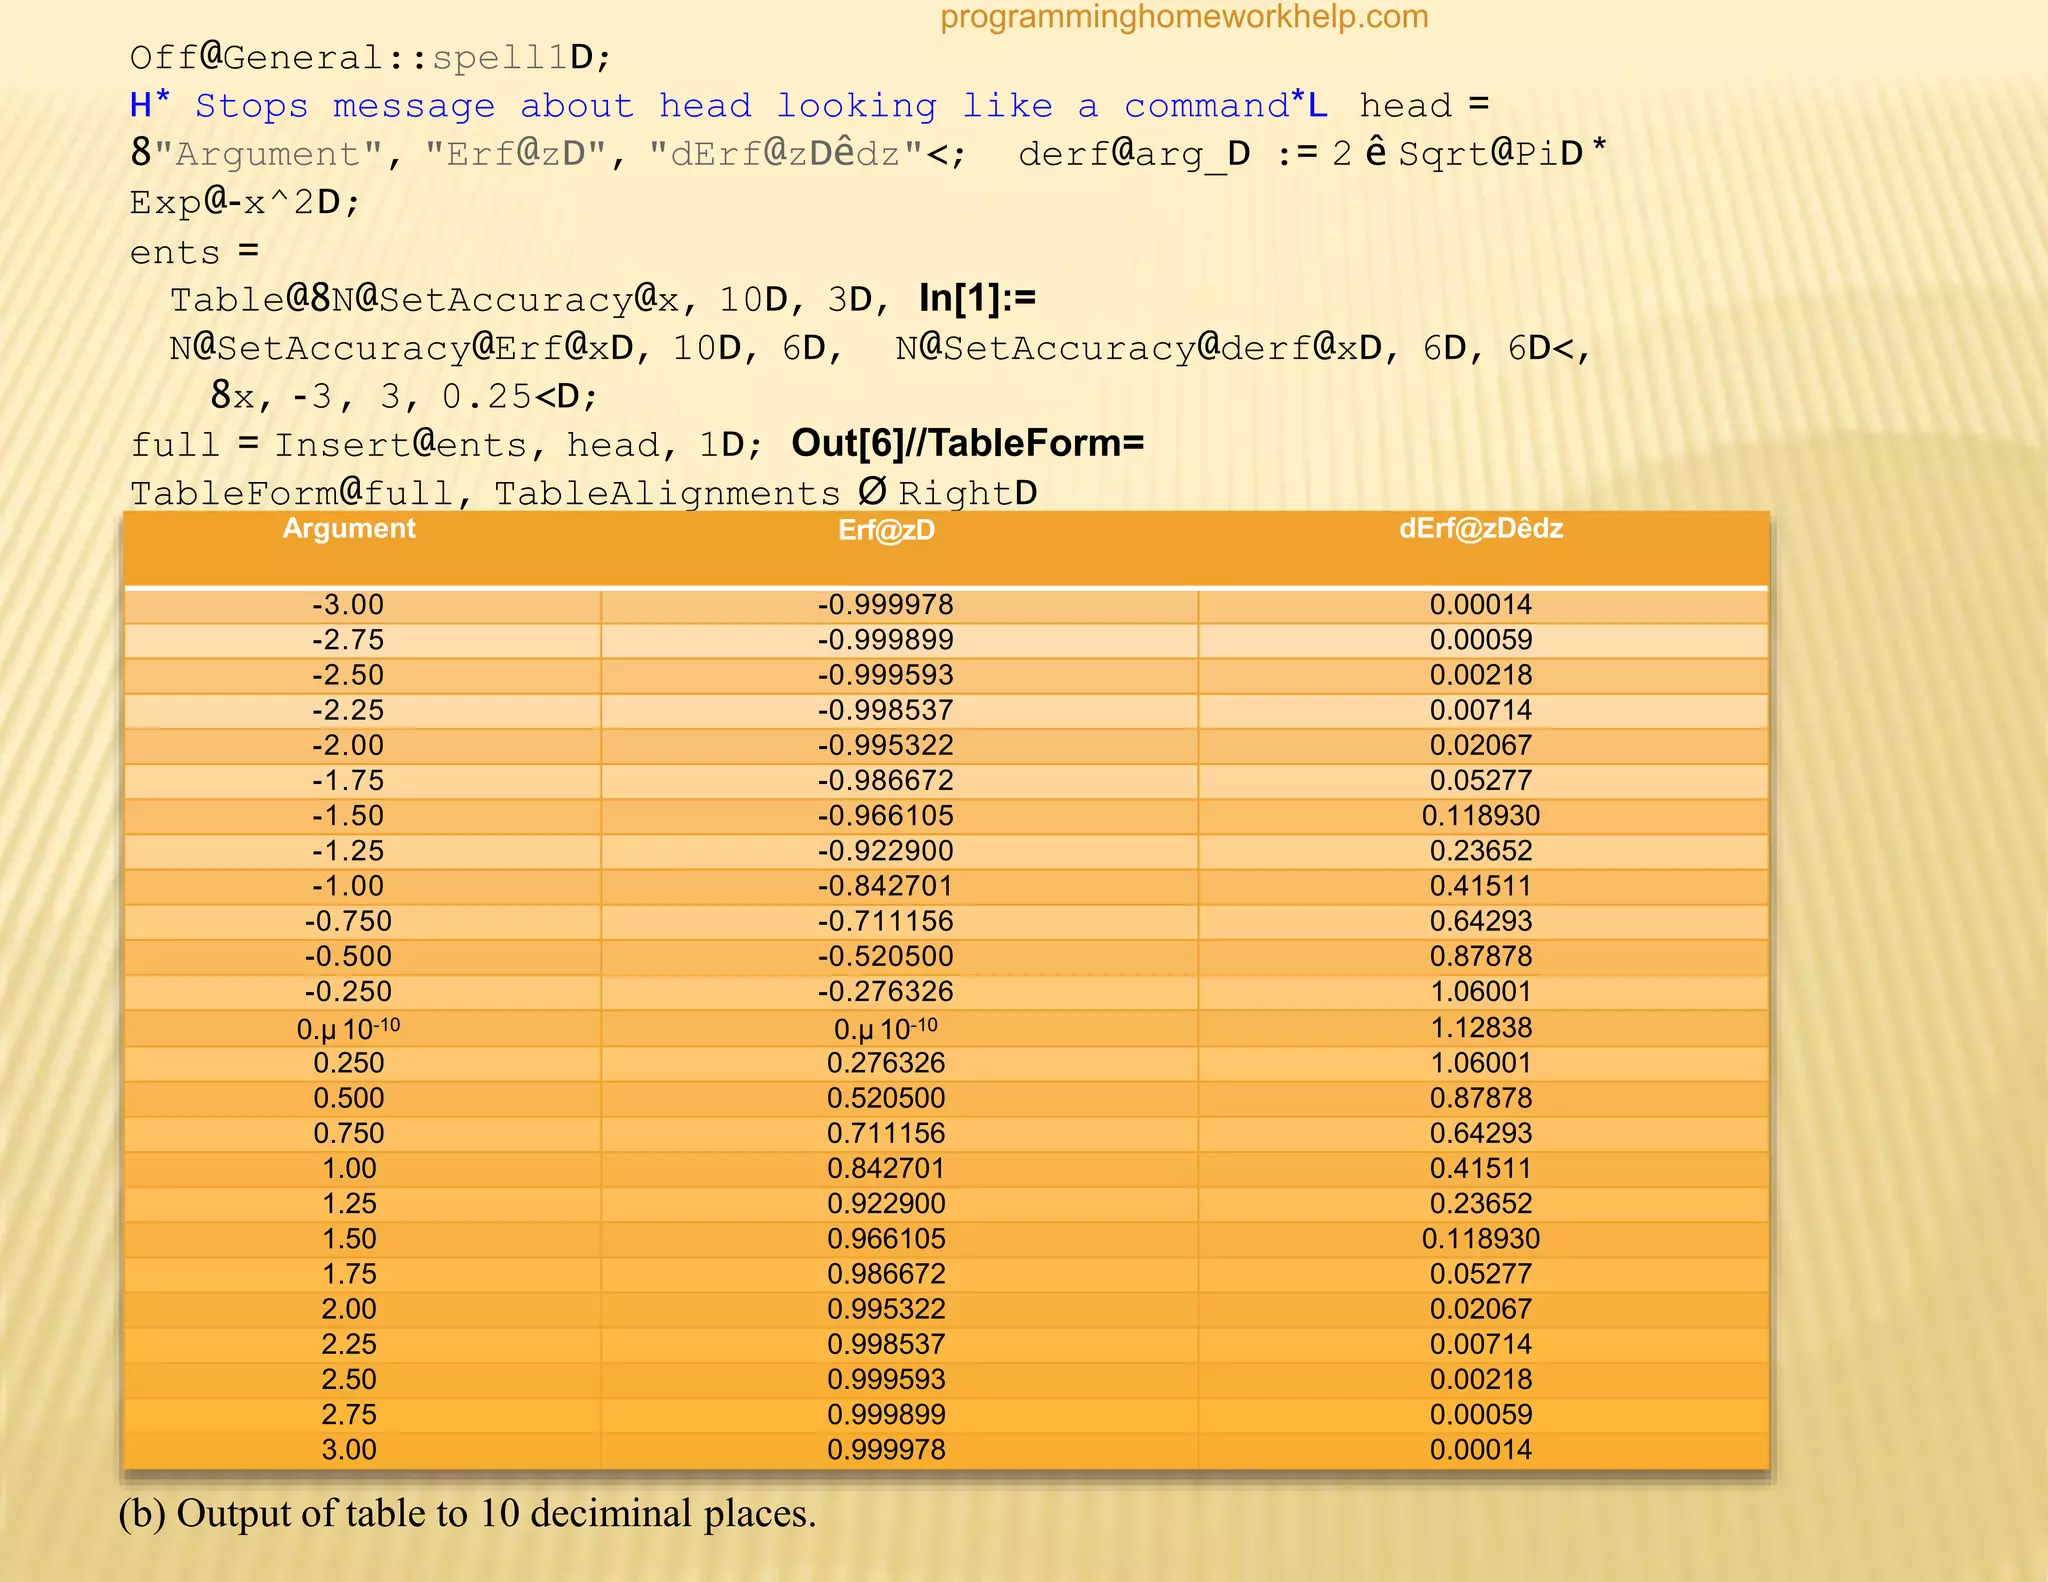Select the 2.75 argument cell
This screenshot has width=2048, height=1582.
[x=348, y=1414]
